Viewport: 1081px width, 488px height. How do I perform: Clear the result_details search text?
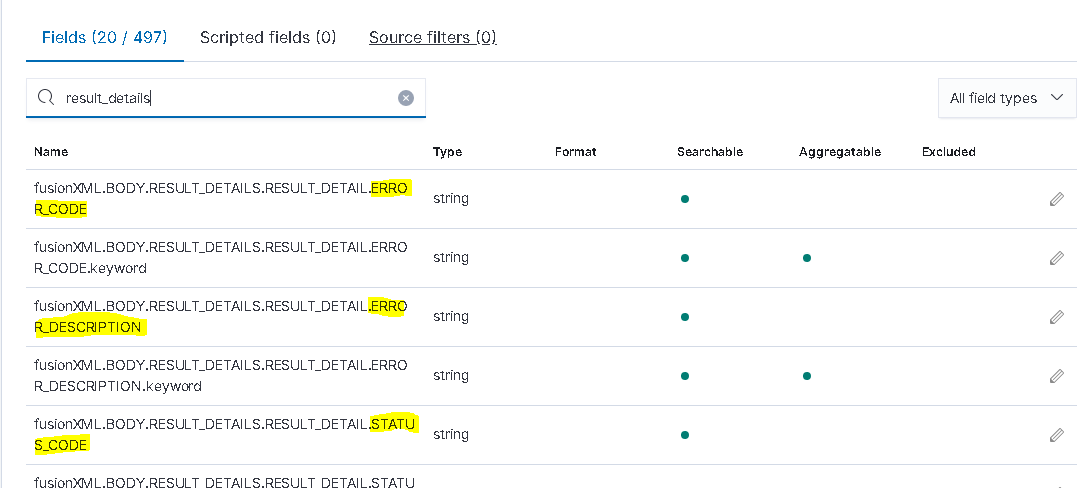[406, 98]
